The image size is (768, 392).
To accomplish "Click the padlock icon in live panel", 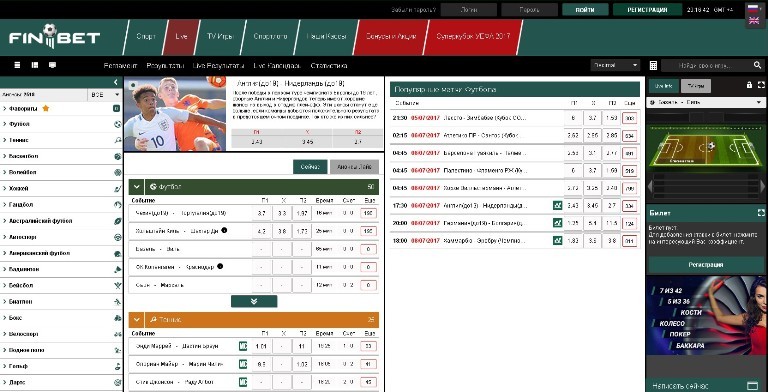I will point(749,85).
